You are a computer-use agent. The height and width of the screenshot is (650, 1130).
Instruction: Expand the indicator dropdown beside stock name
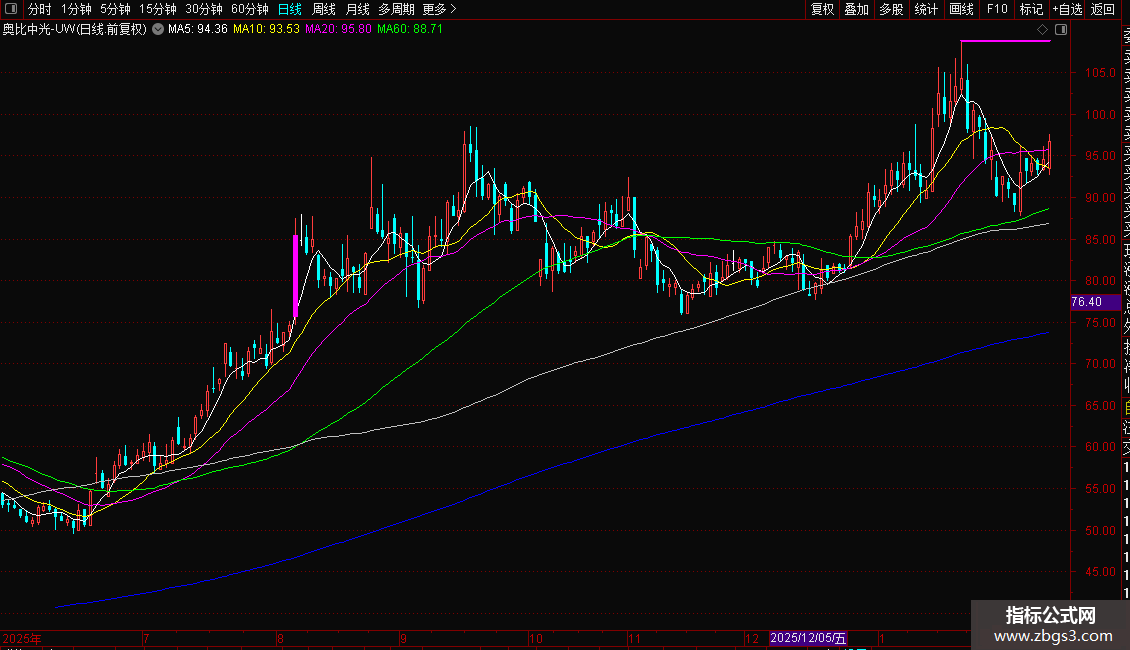point(157,30)
